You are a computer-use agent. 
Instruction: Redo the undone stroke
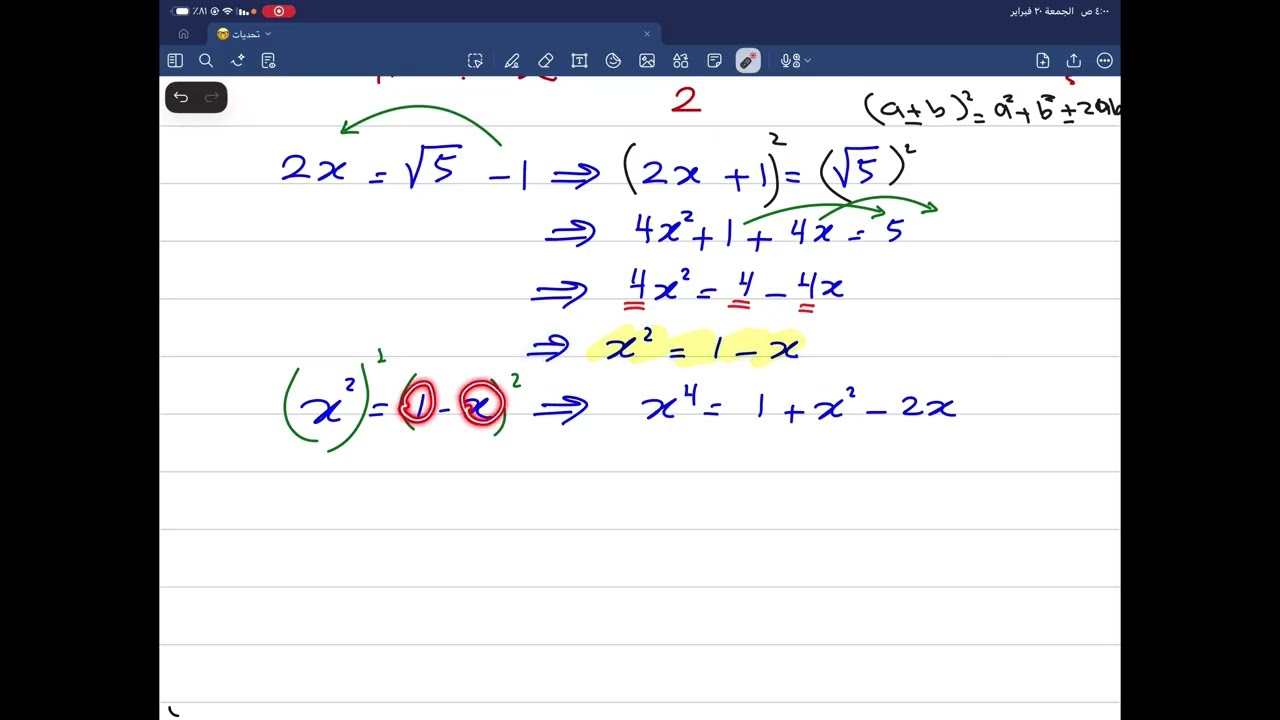(x=212, y=97)
